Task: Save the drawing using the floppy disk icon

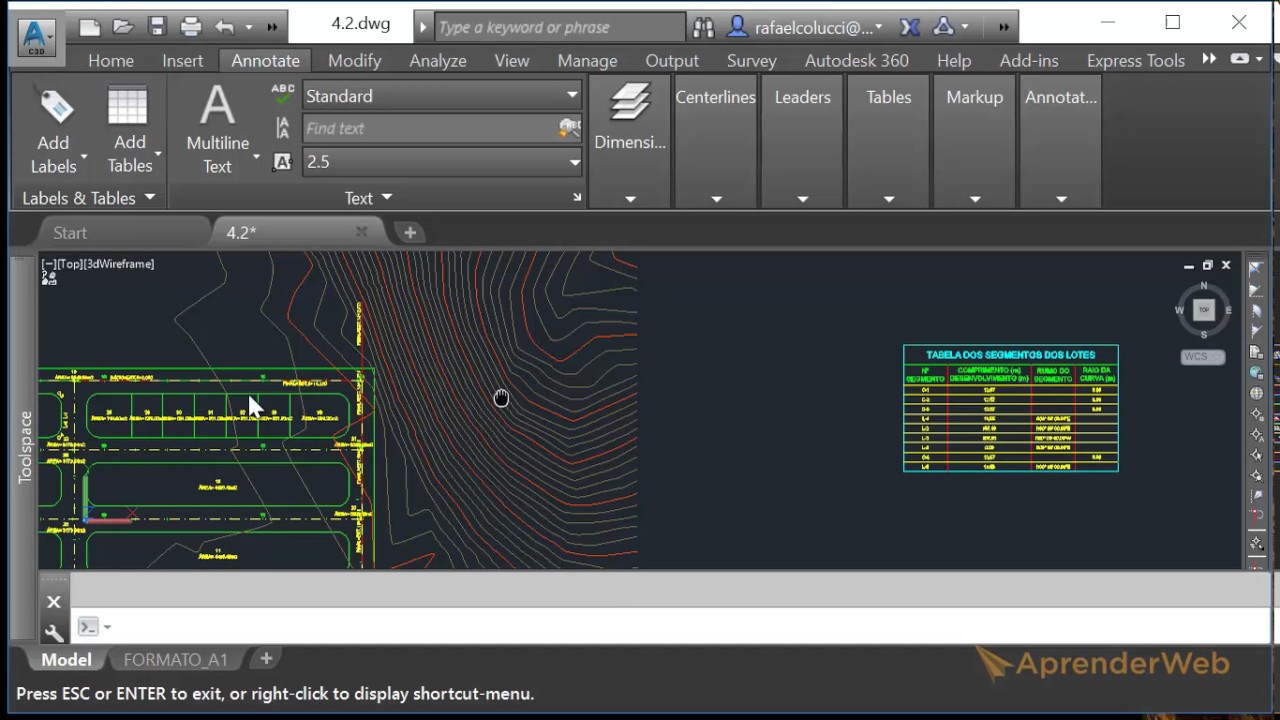Action: click(157, 27)
